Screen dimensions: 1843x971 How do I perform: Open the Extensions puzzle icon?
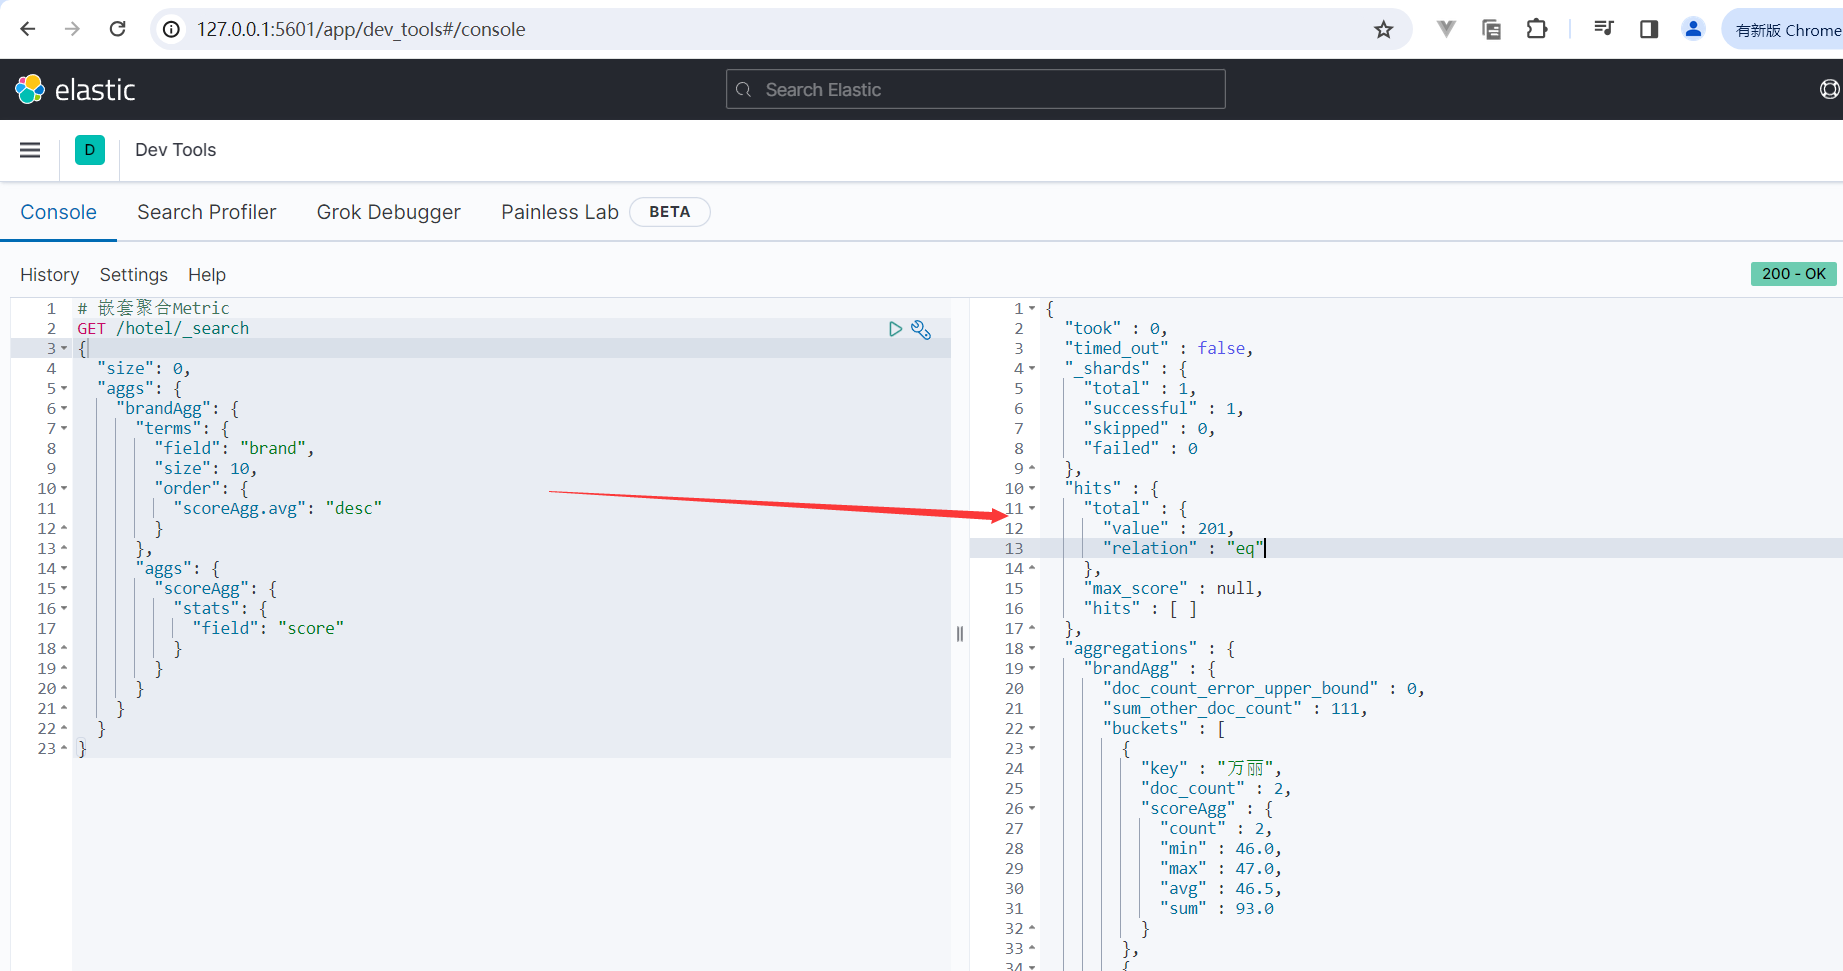point(1537,30)
